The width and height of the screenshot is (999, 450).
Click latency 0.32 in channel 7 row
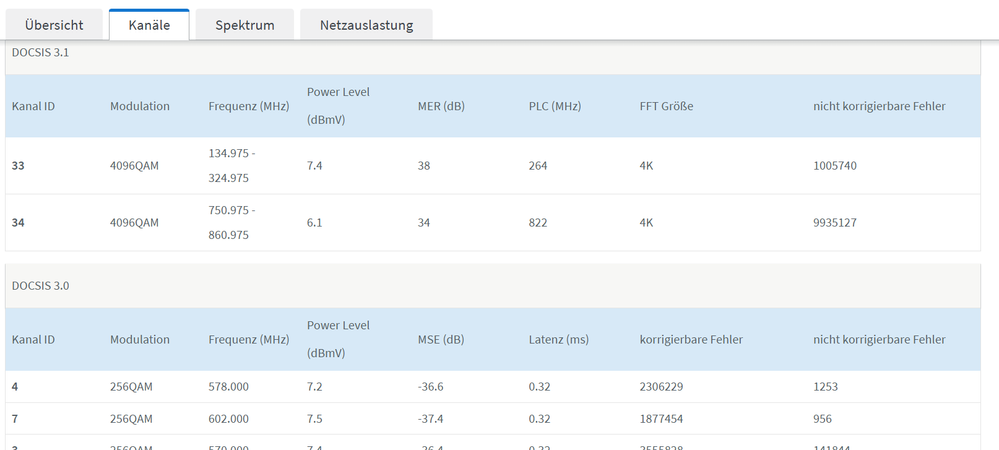(x=539, y=419)
